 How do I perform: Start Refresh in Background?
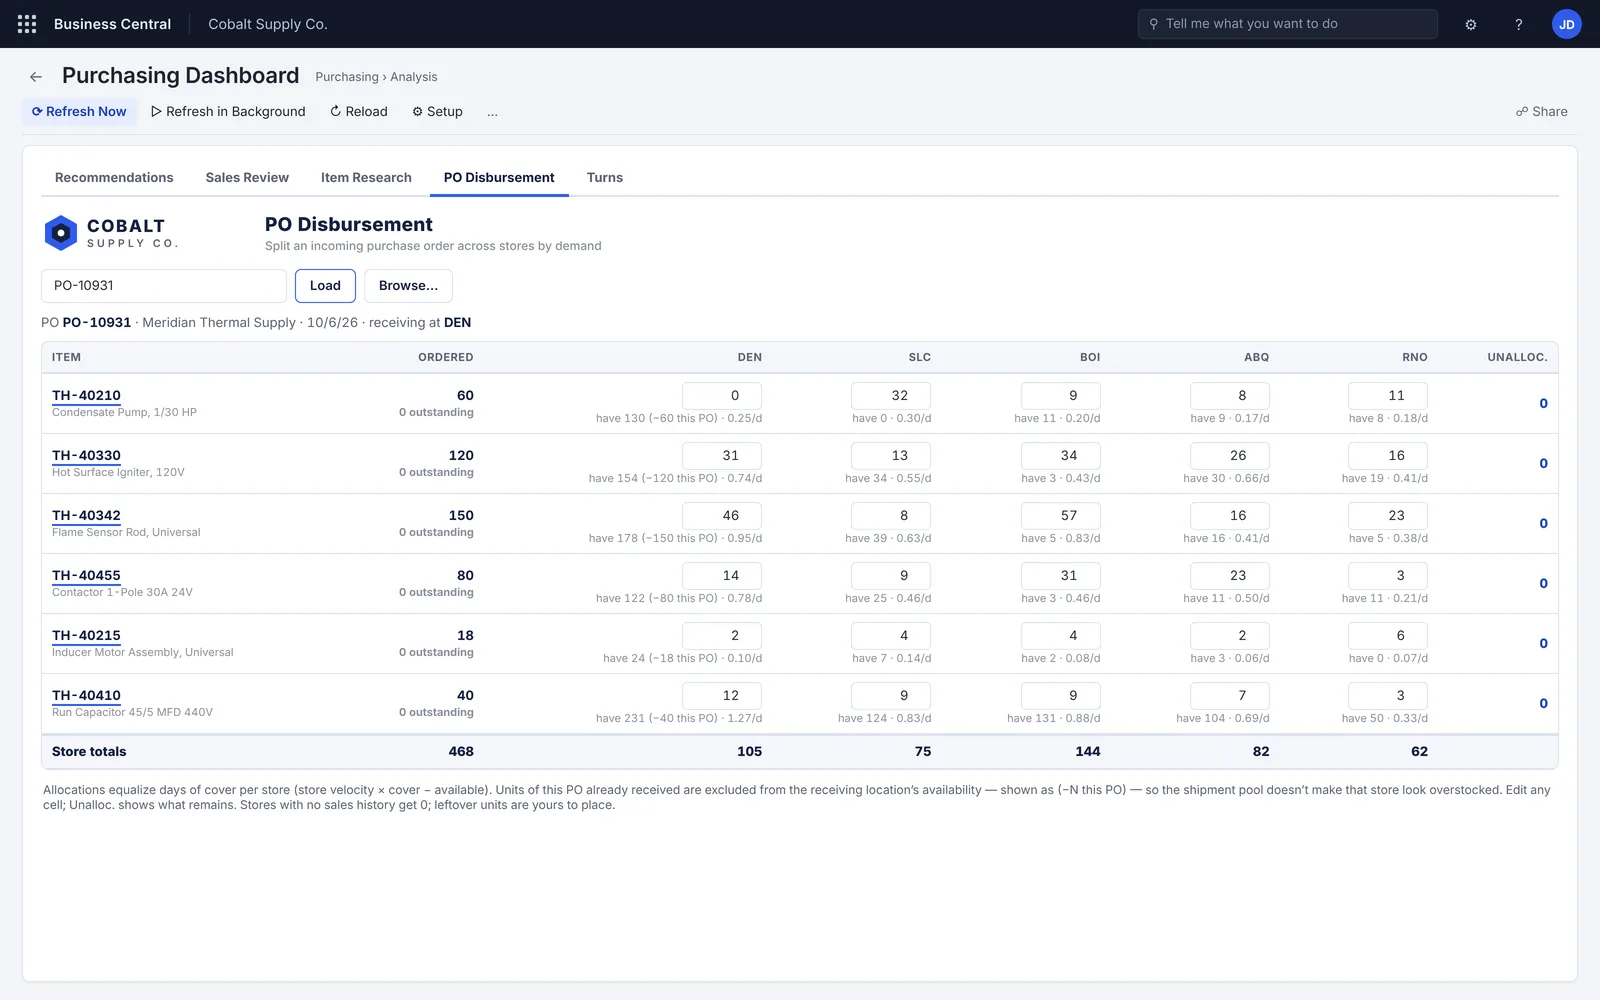click(228, 112)
